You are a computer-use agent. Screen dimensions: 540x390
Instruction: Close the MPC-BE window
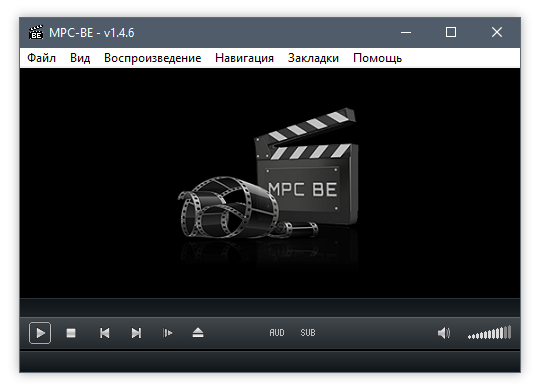click(497, 32)
